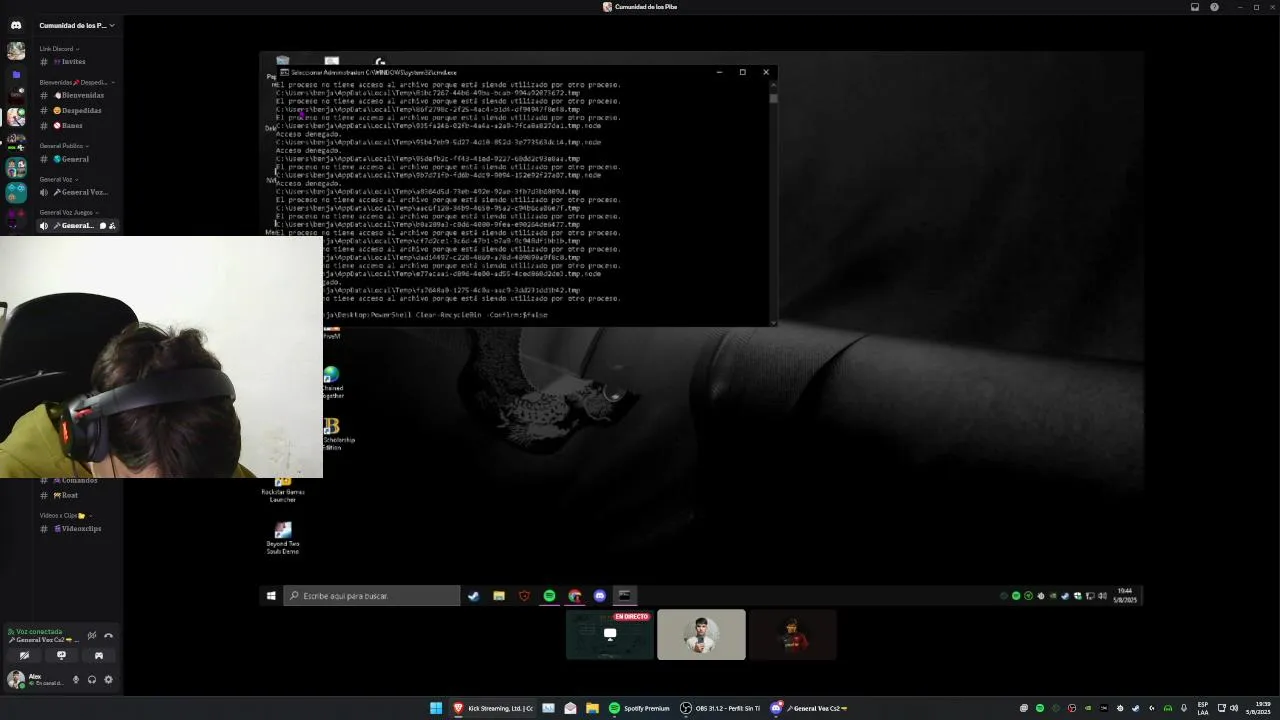Select the EN DIRECTO stream thumbnail
This screenshot has height=720, width=1280.
610,635
